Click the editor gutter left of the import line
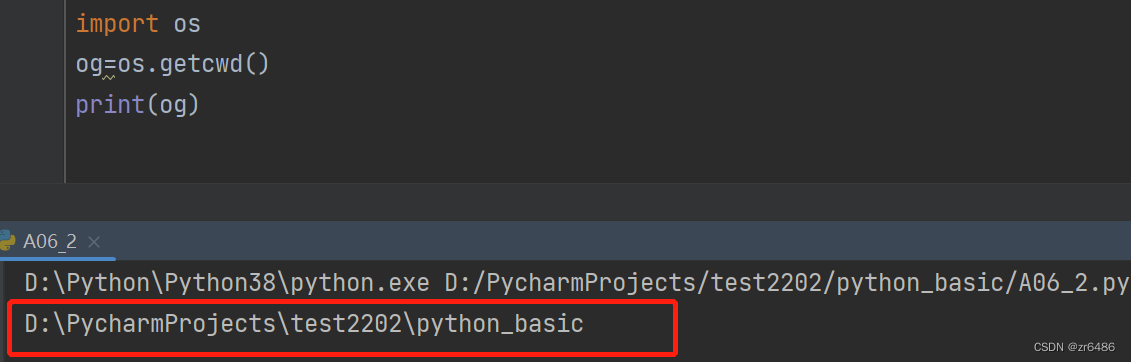The height and width of the screenshot is (362, 1131). (x=32, y=25)
